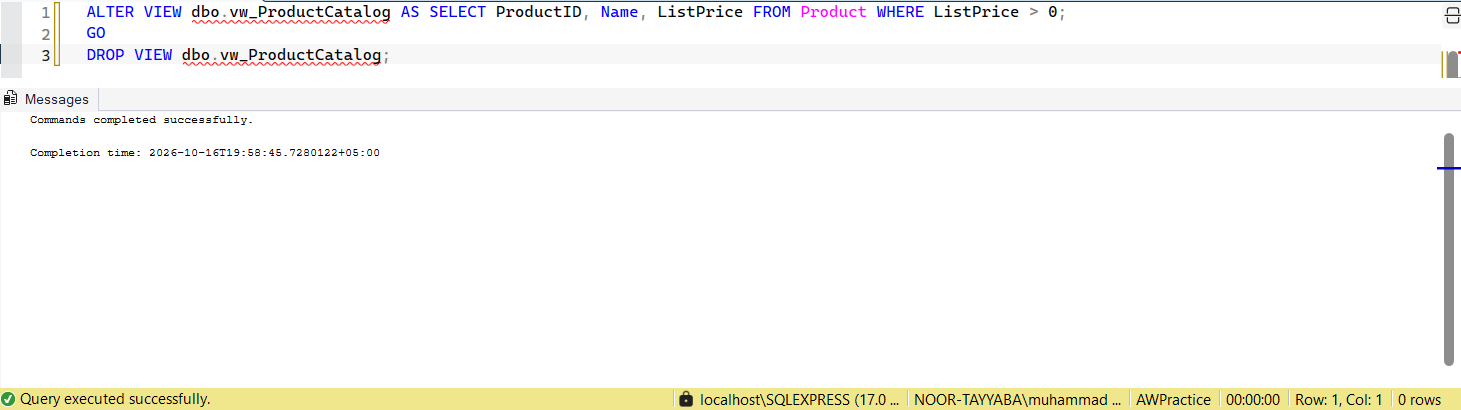1461x410 pixels.
Task: Click the '0 rows' status entry
Action: [1420, 399]
